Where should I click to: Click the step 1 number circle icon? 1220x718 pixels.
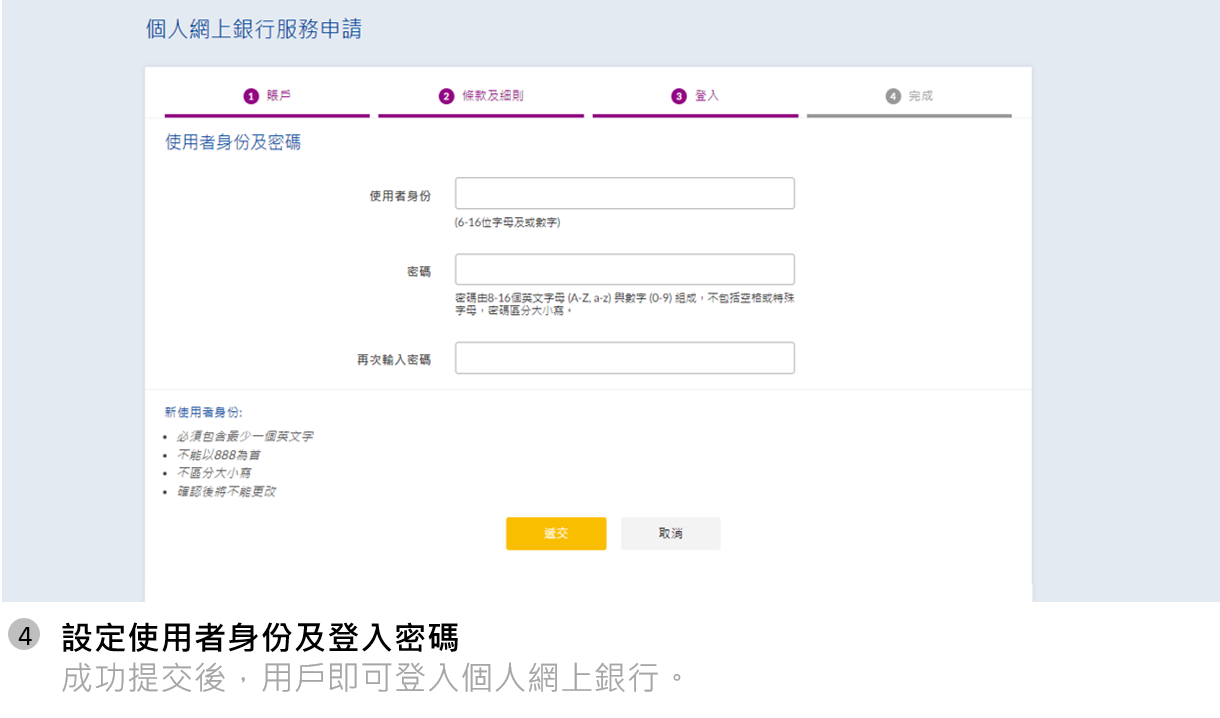pos(251,96)
